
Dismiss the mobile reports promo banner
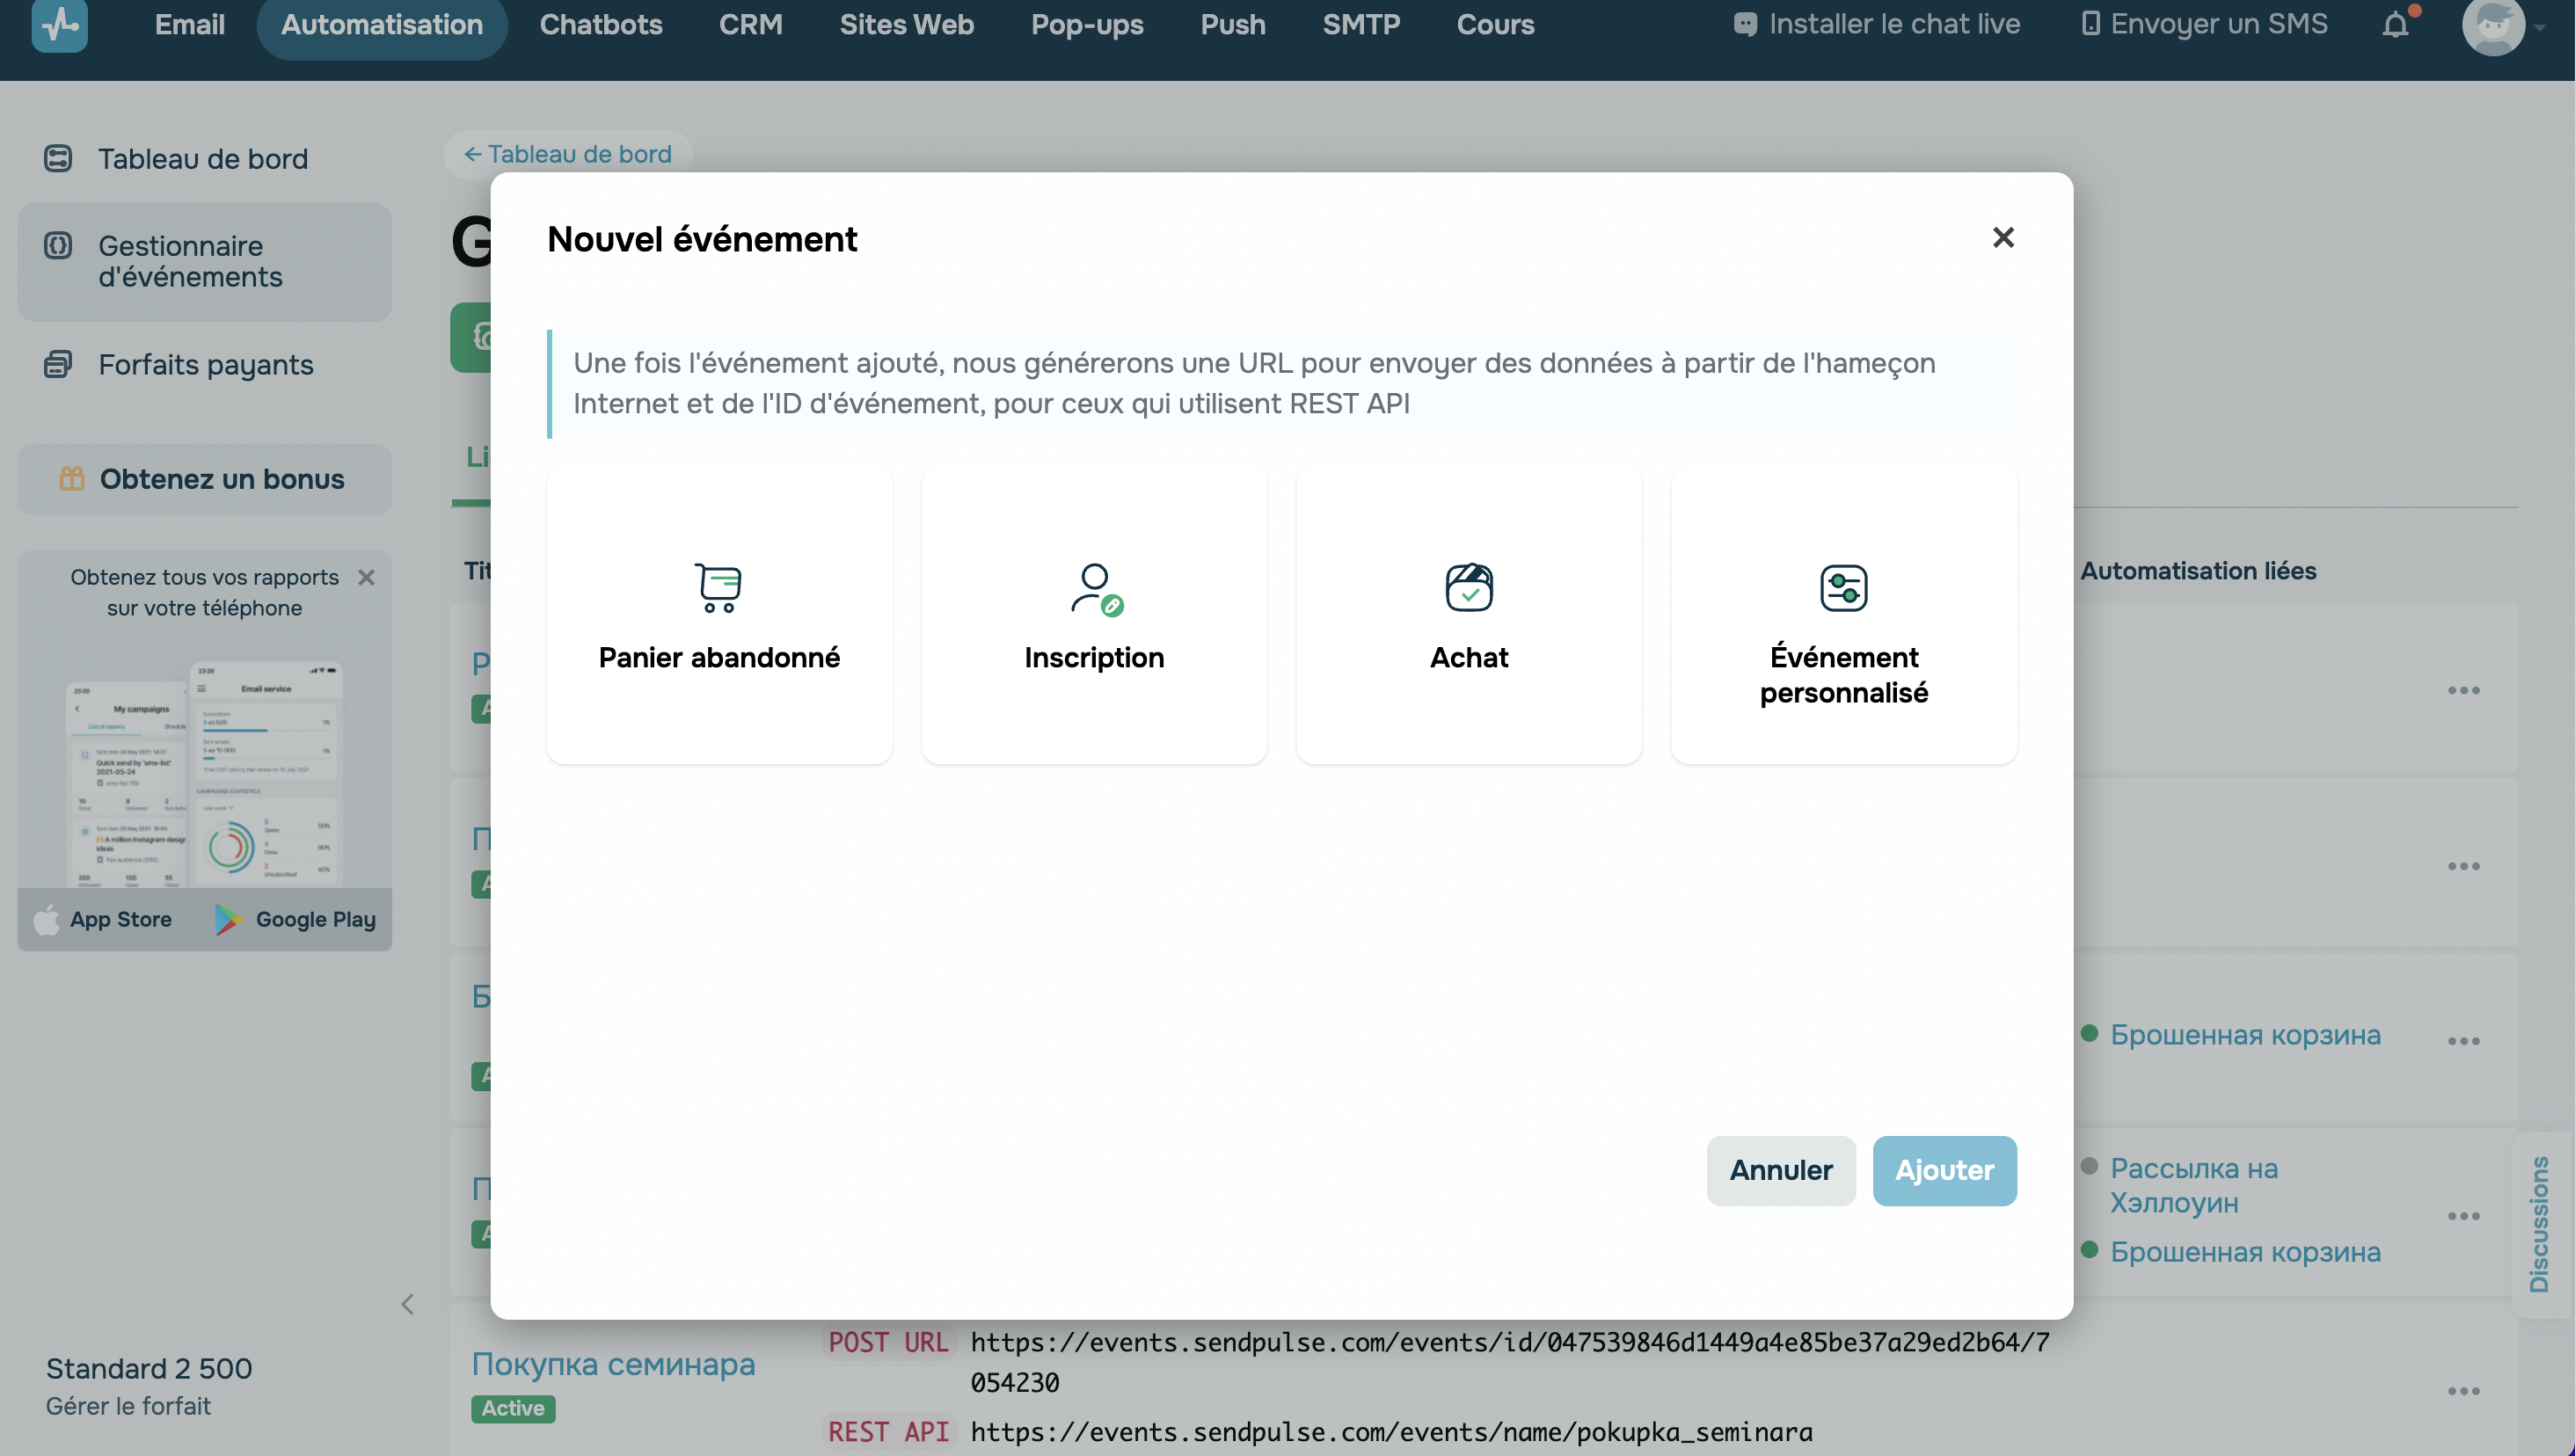point(366,577)
